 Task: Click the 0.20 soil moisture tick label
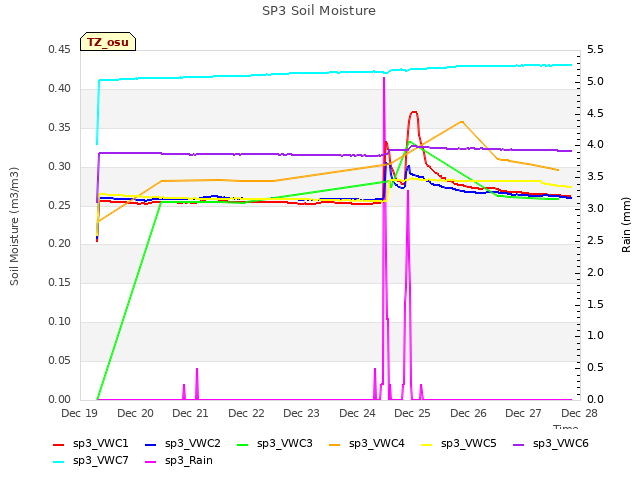point(59,244)
